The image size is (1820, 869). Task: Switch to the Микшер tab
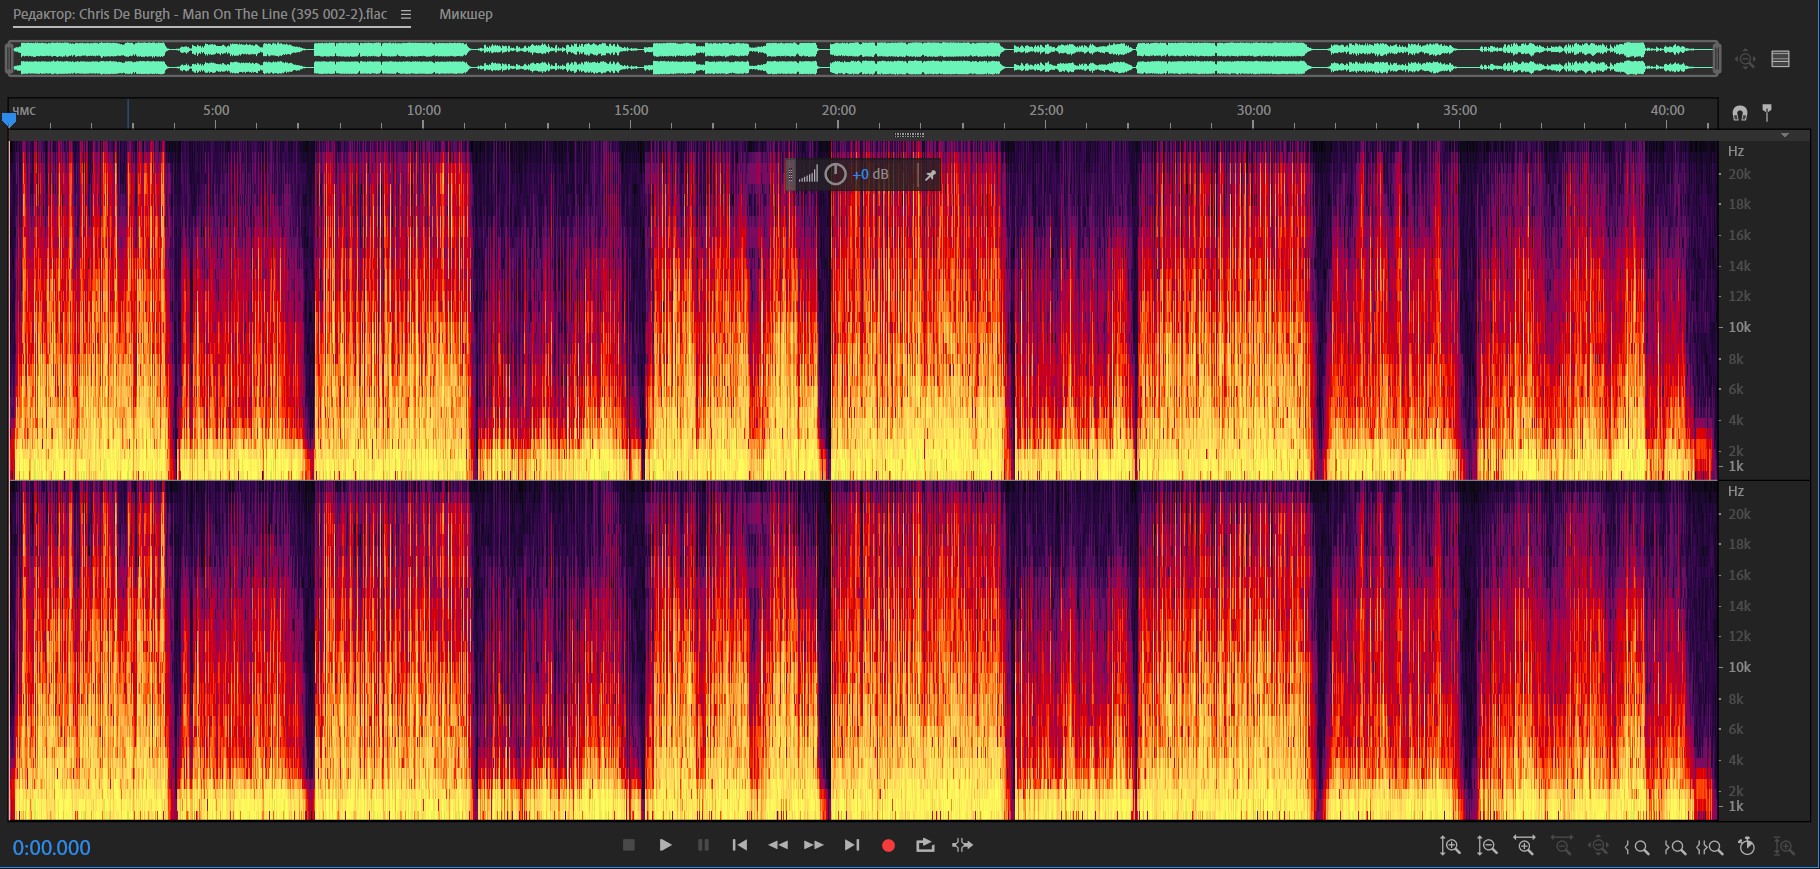(x=466, y=15)
